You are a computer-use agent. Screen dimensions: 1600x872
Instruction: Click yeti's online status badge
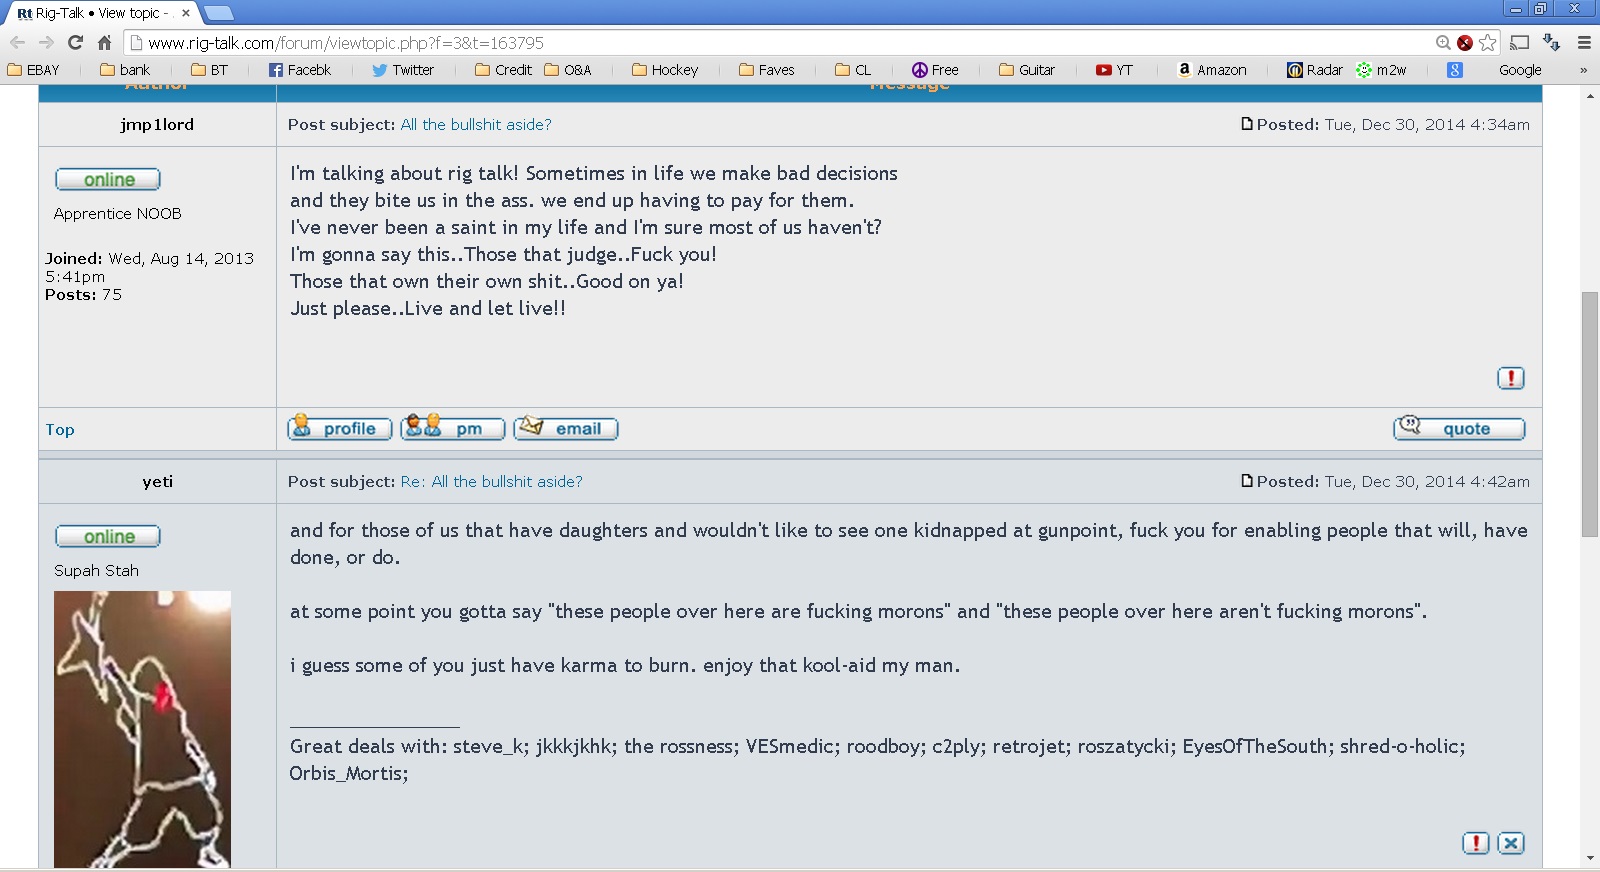[x=108, y=536]
